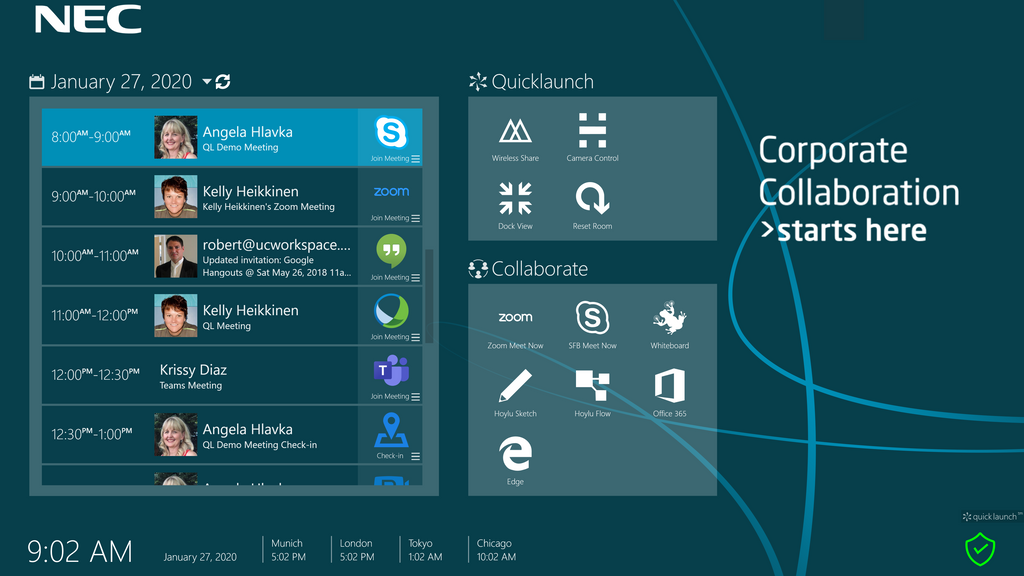
Task: Refresh the calendar meeting list
Action: pyautogui.click(x=223, y=82)
